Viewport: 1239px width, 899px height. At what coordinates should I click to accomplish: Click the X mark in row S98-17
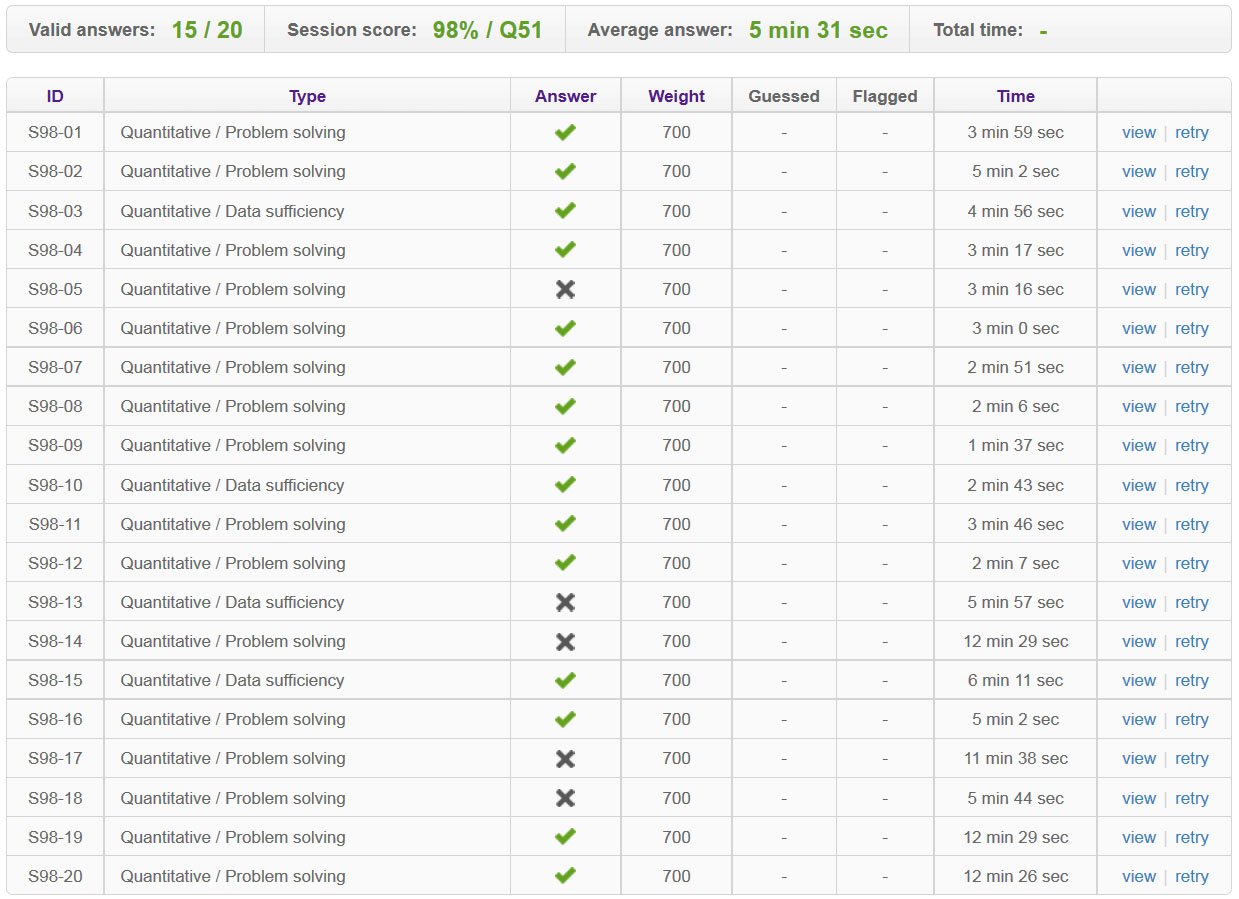point(565,759)
